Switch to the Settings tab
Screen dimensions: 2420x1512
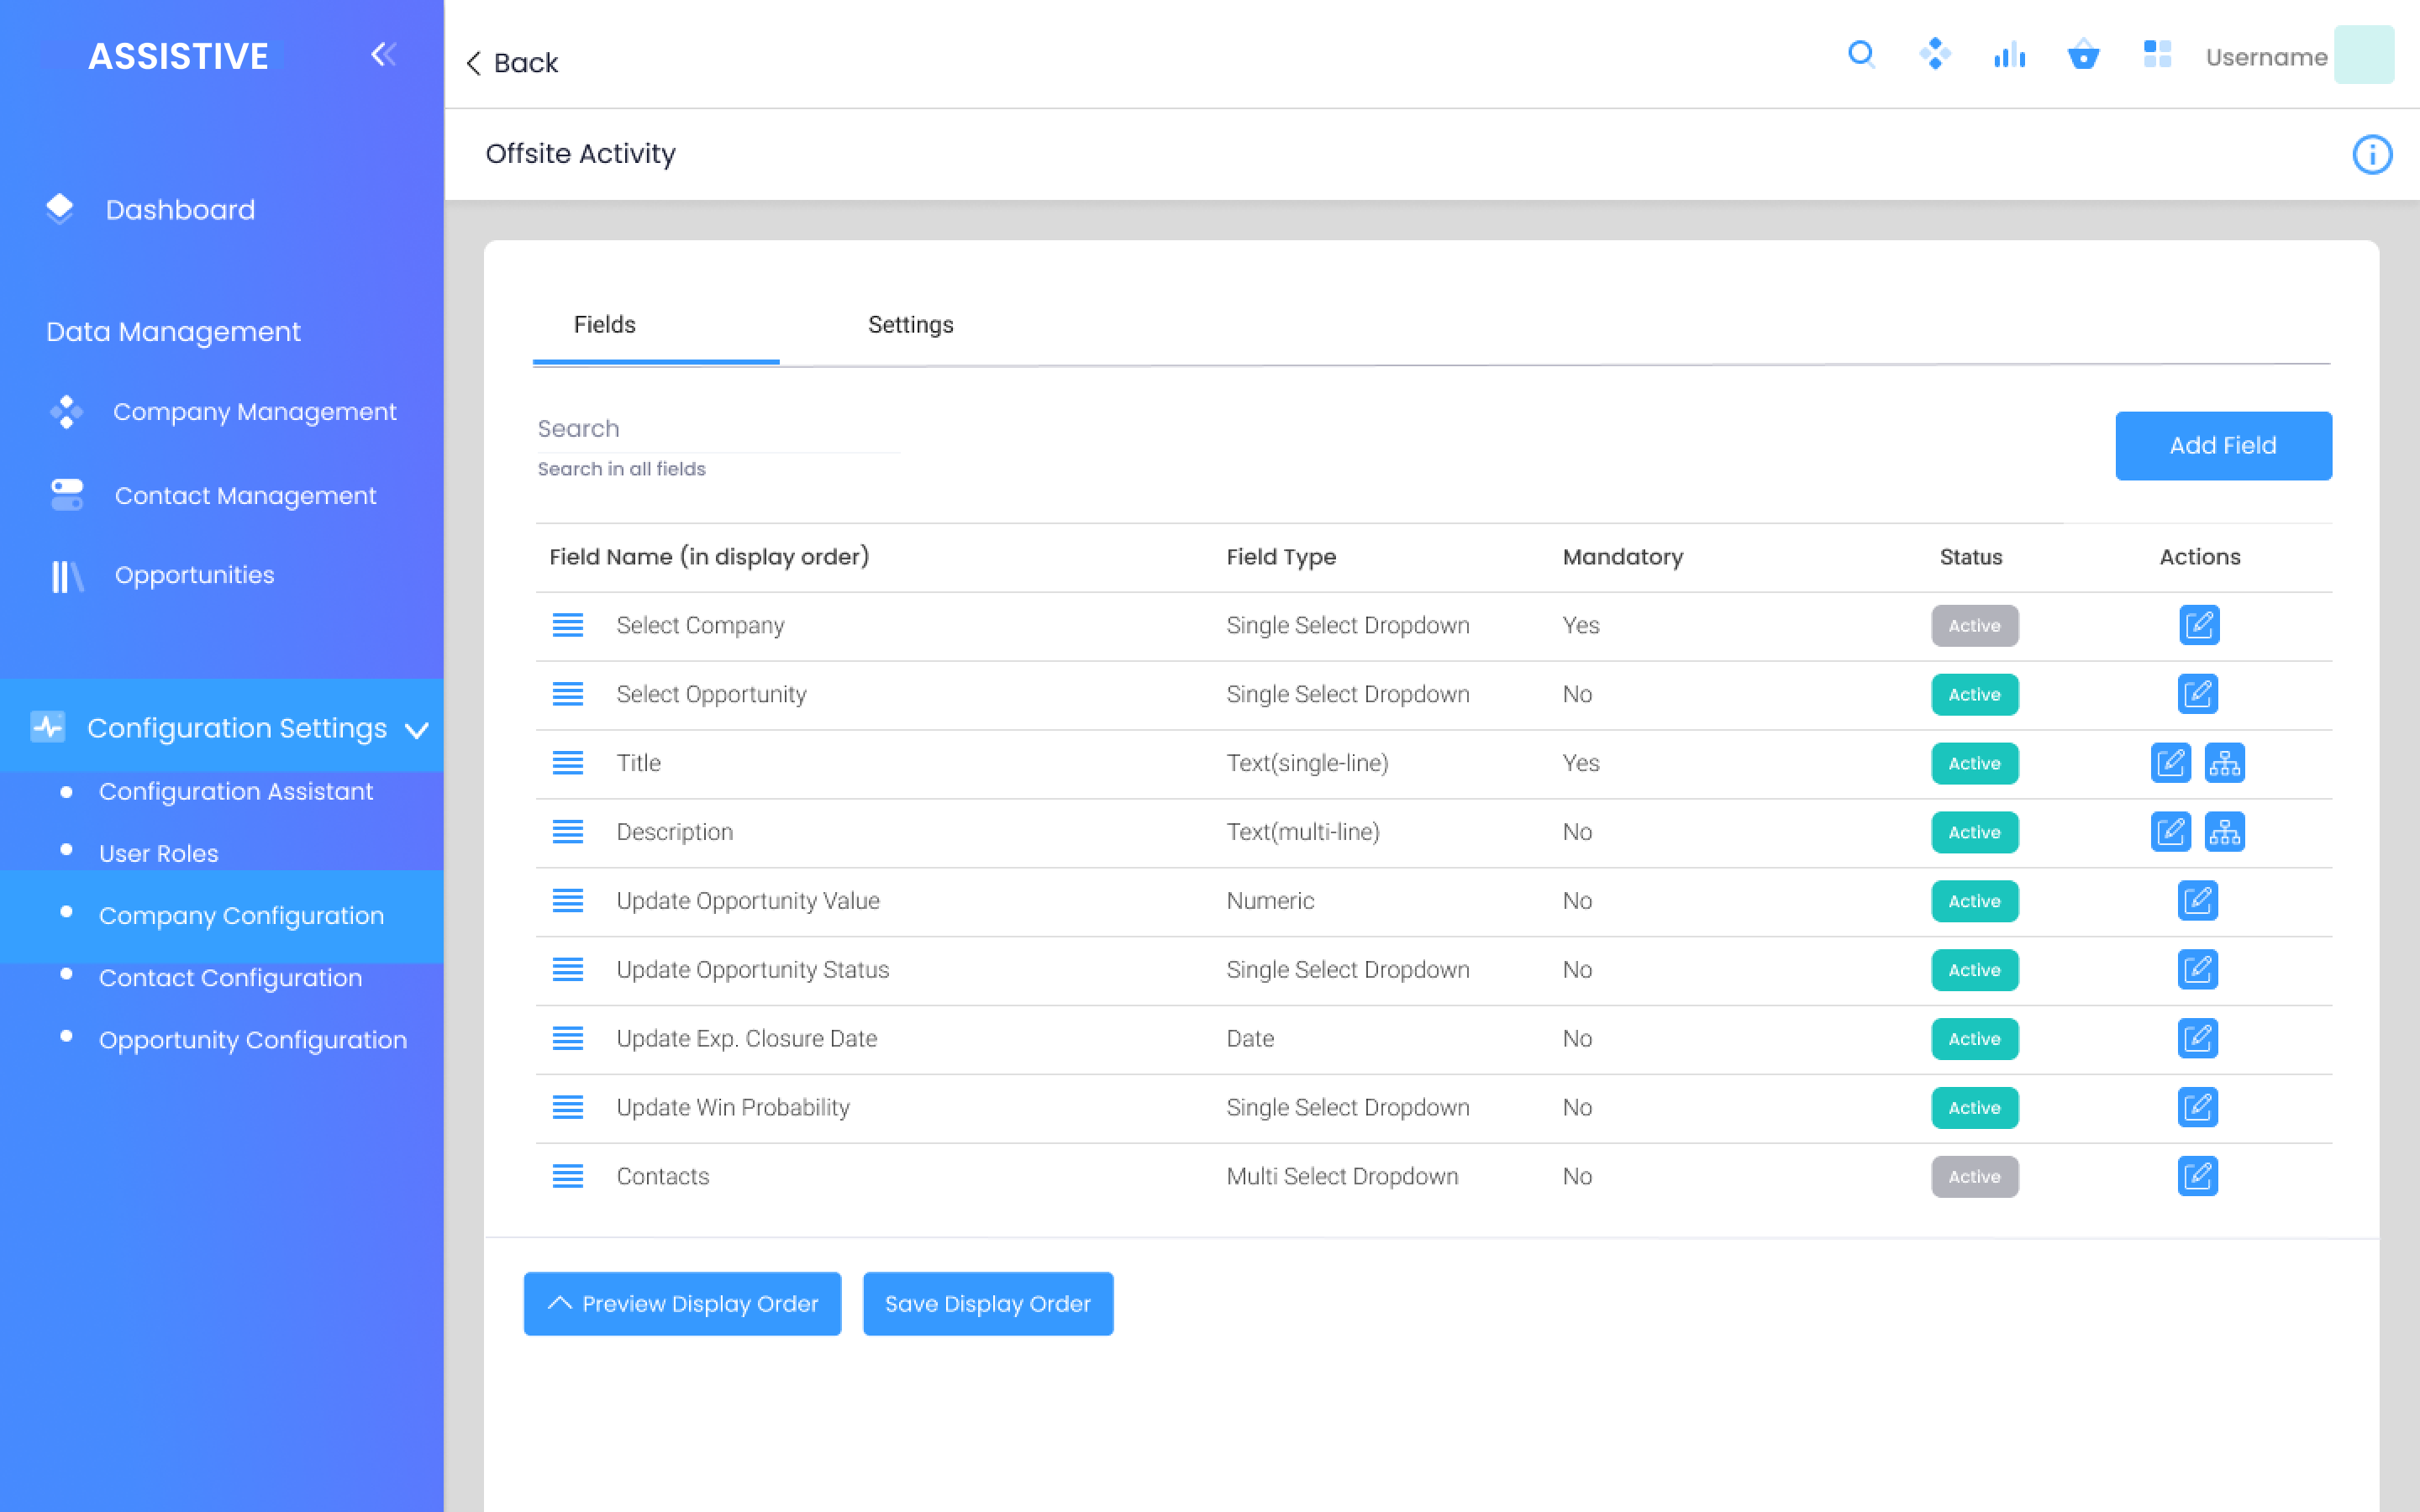pos(910,325)
